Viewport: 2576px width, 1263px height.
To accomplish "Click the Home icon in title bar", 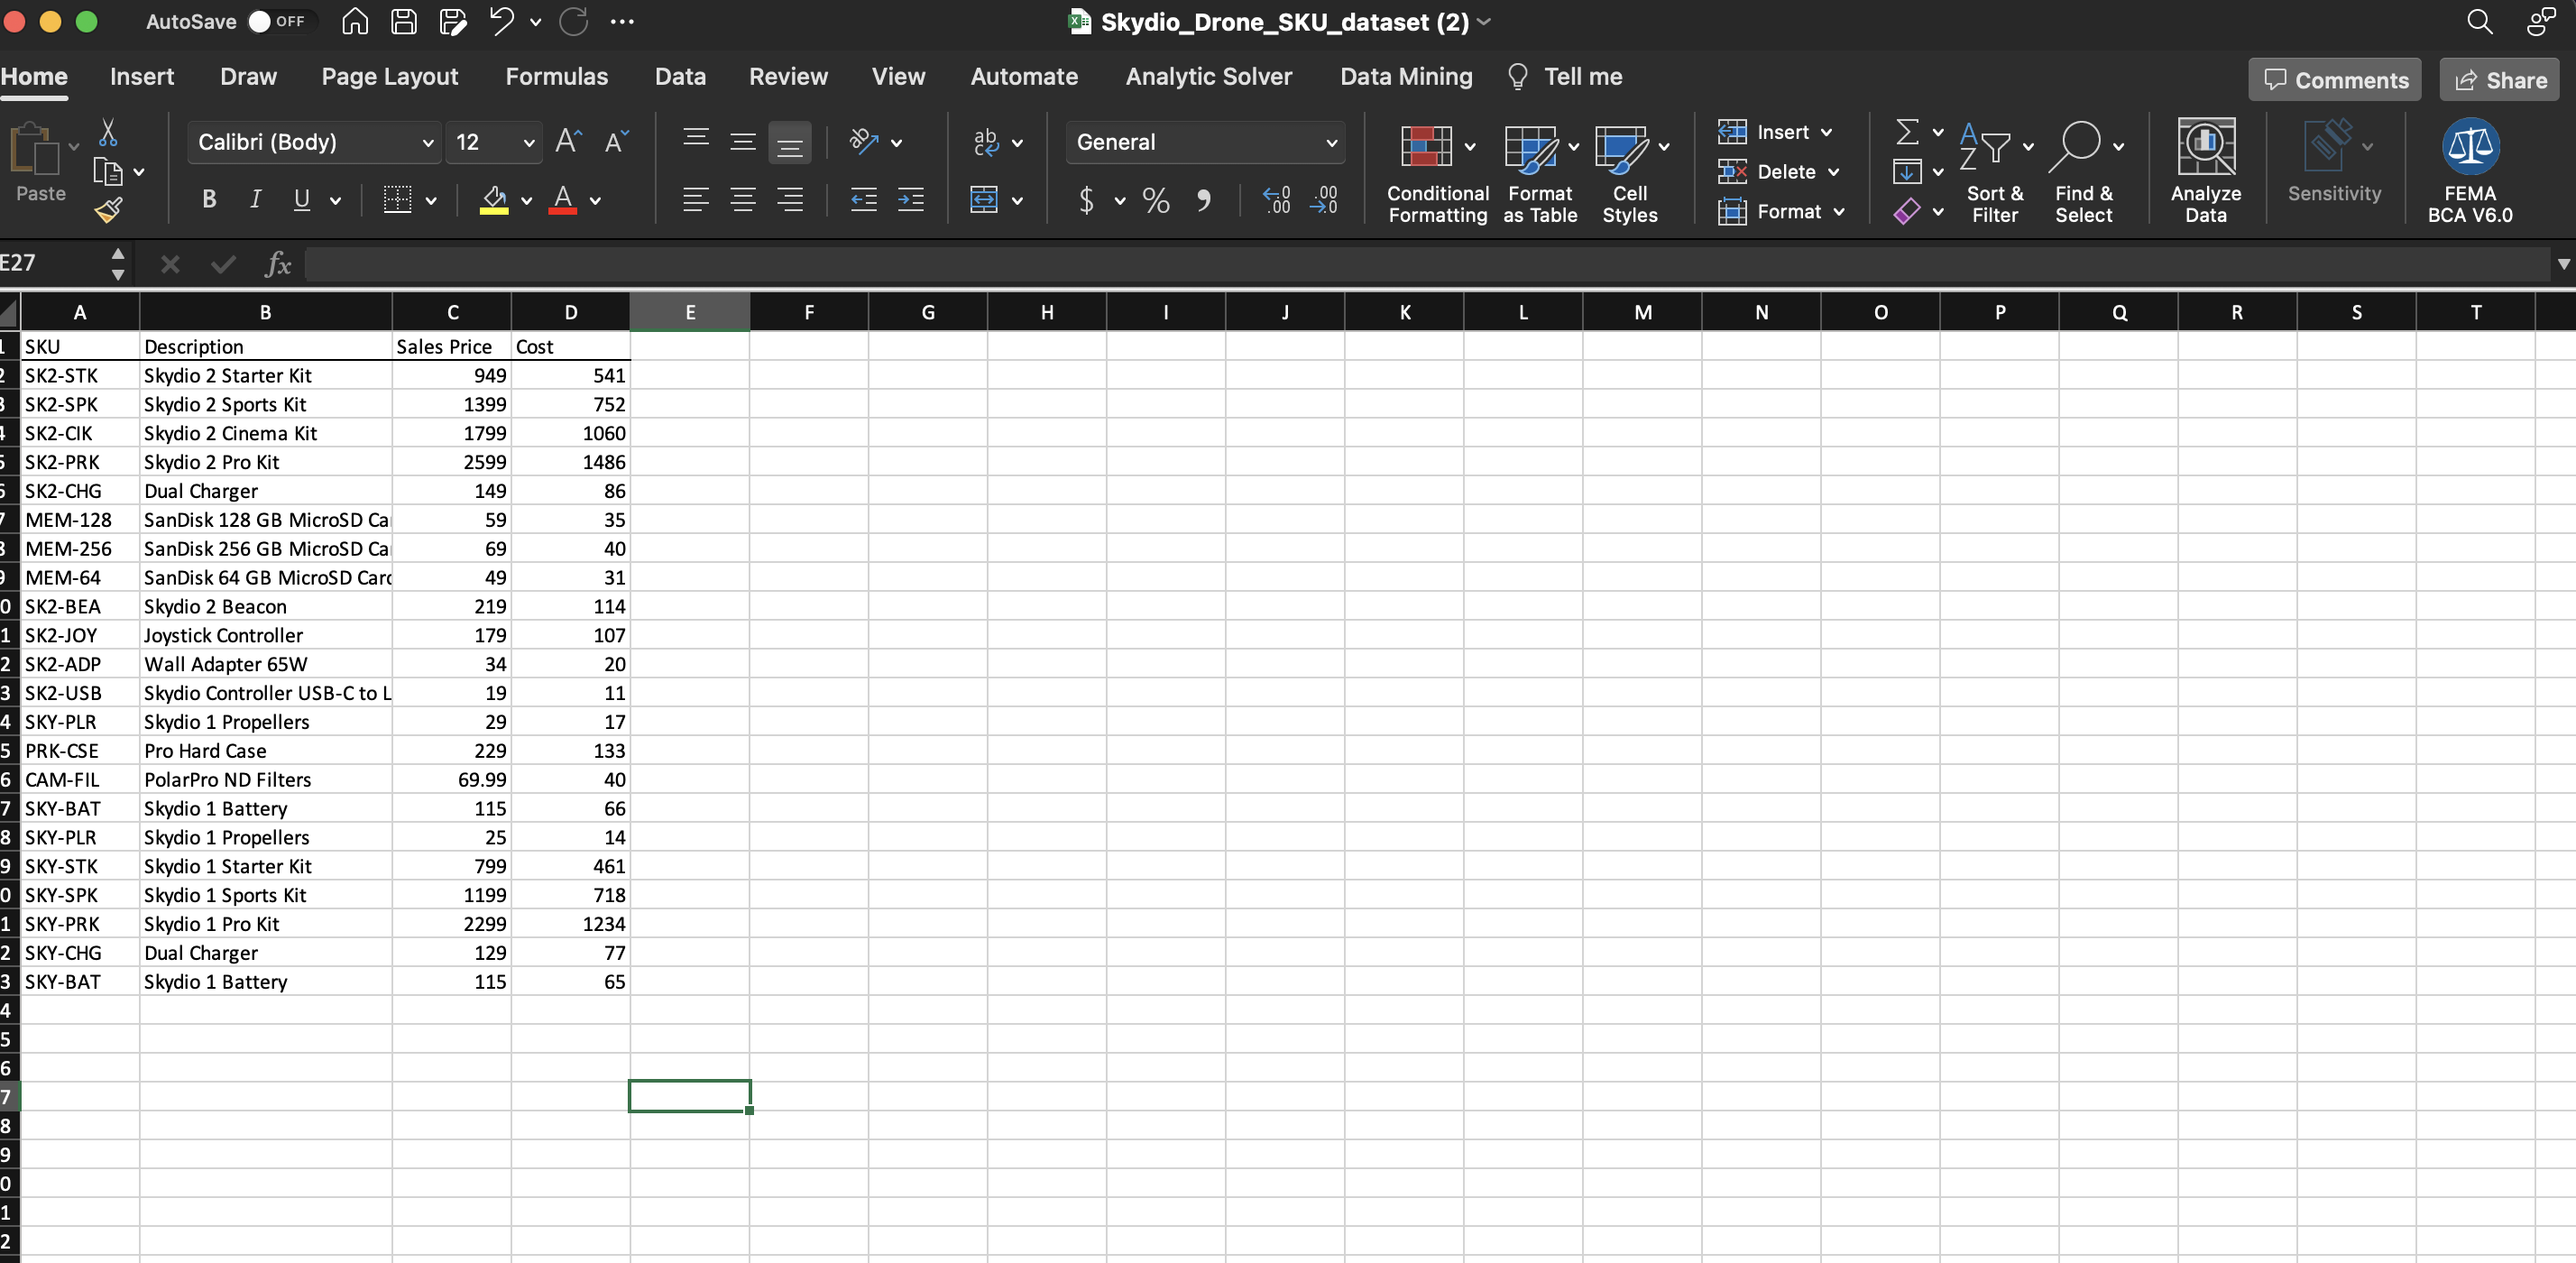I will pos(354,22).
